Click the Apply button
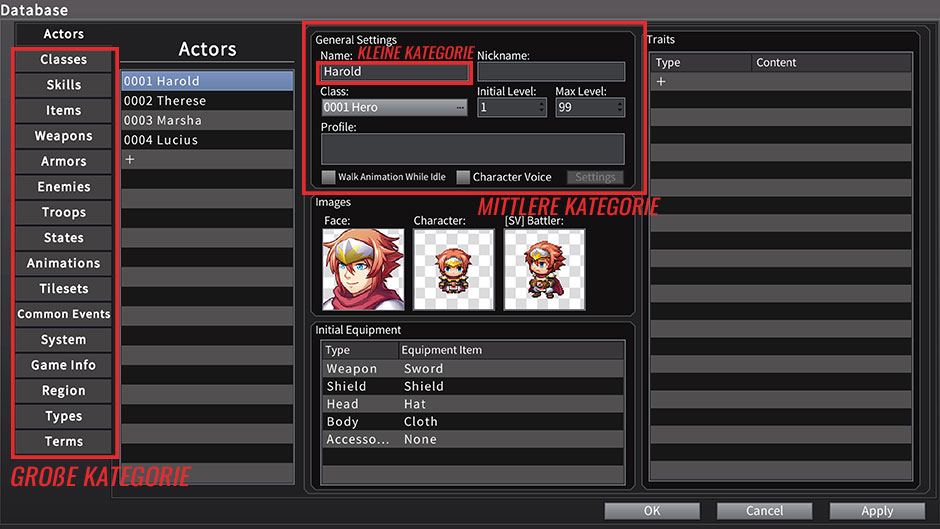The height and width of the screenshot is (529, 940). coord(877,511)
